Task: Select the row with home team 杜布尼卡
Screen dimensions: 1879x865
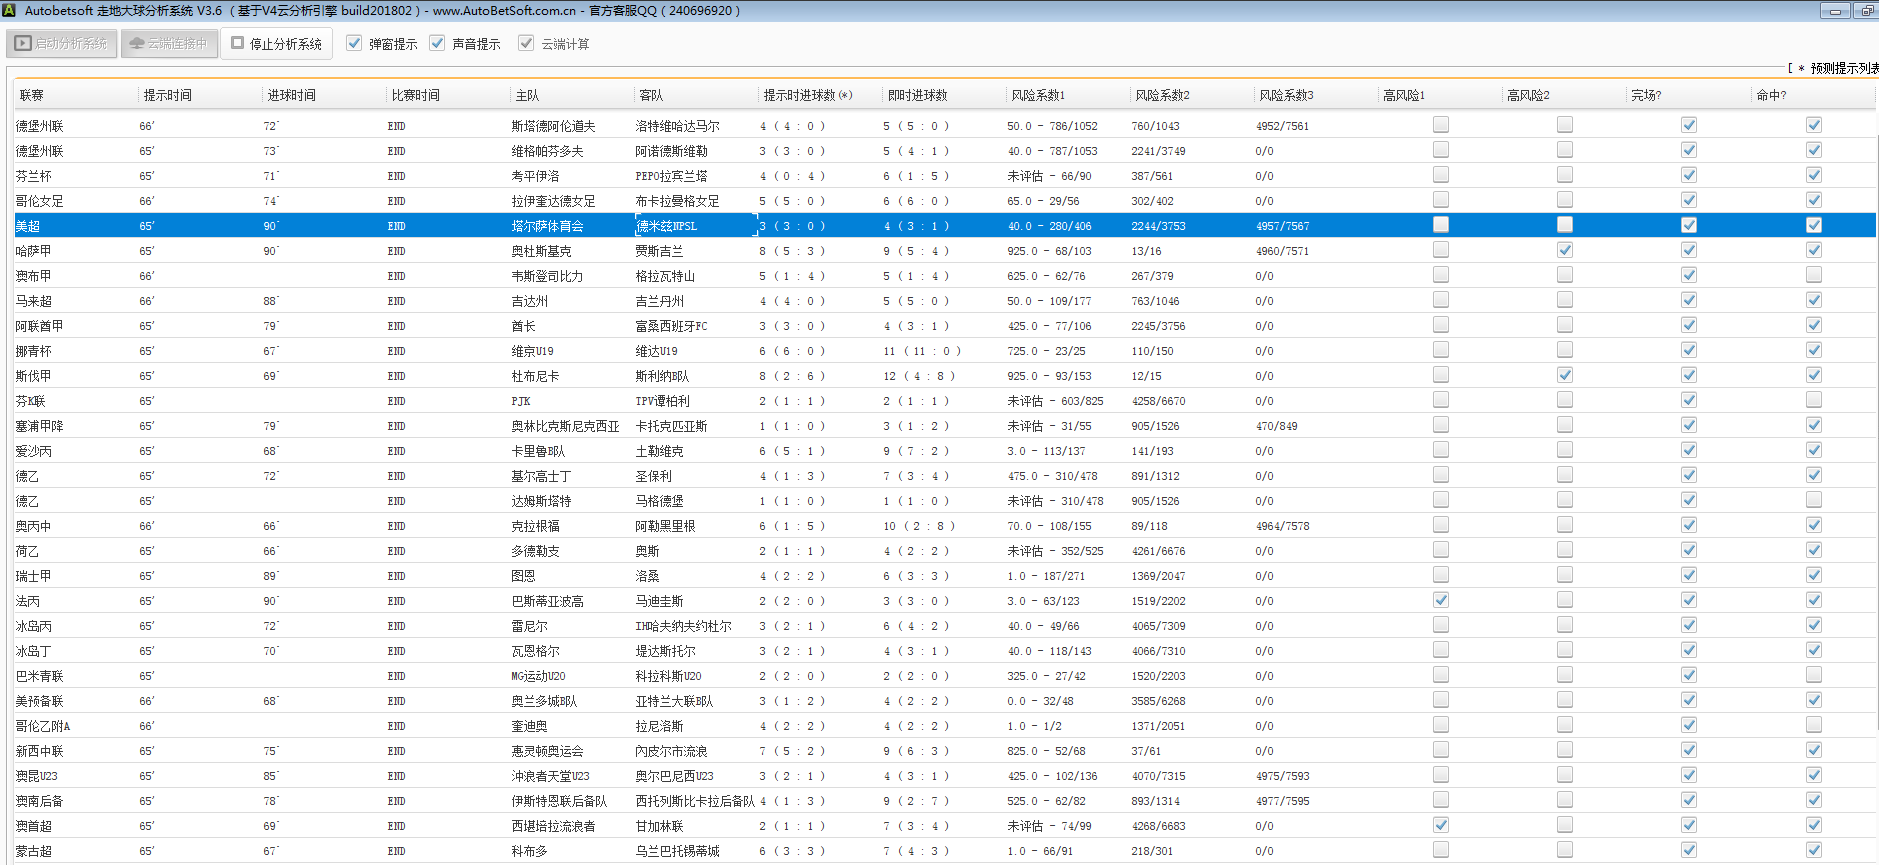Action: coord(535,376)
